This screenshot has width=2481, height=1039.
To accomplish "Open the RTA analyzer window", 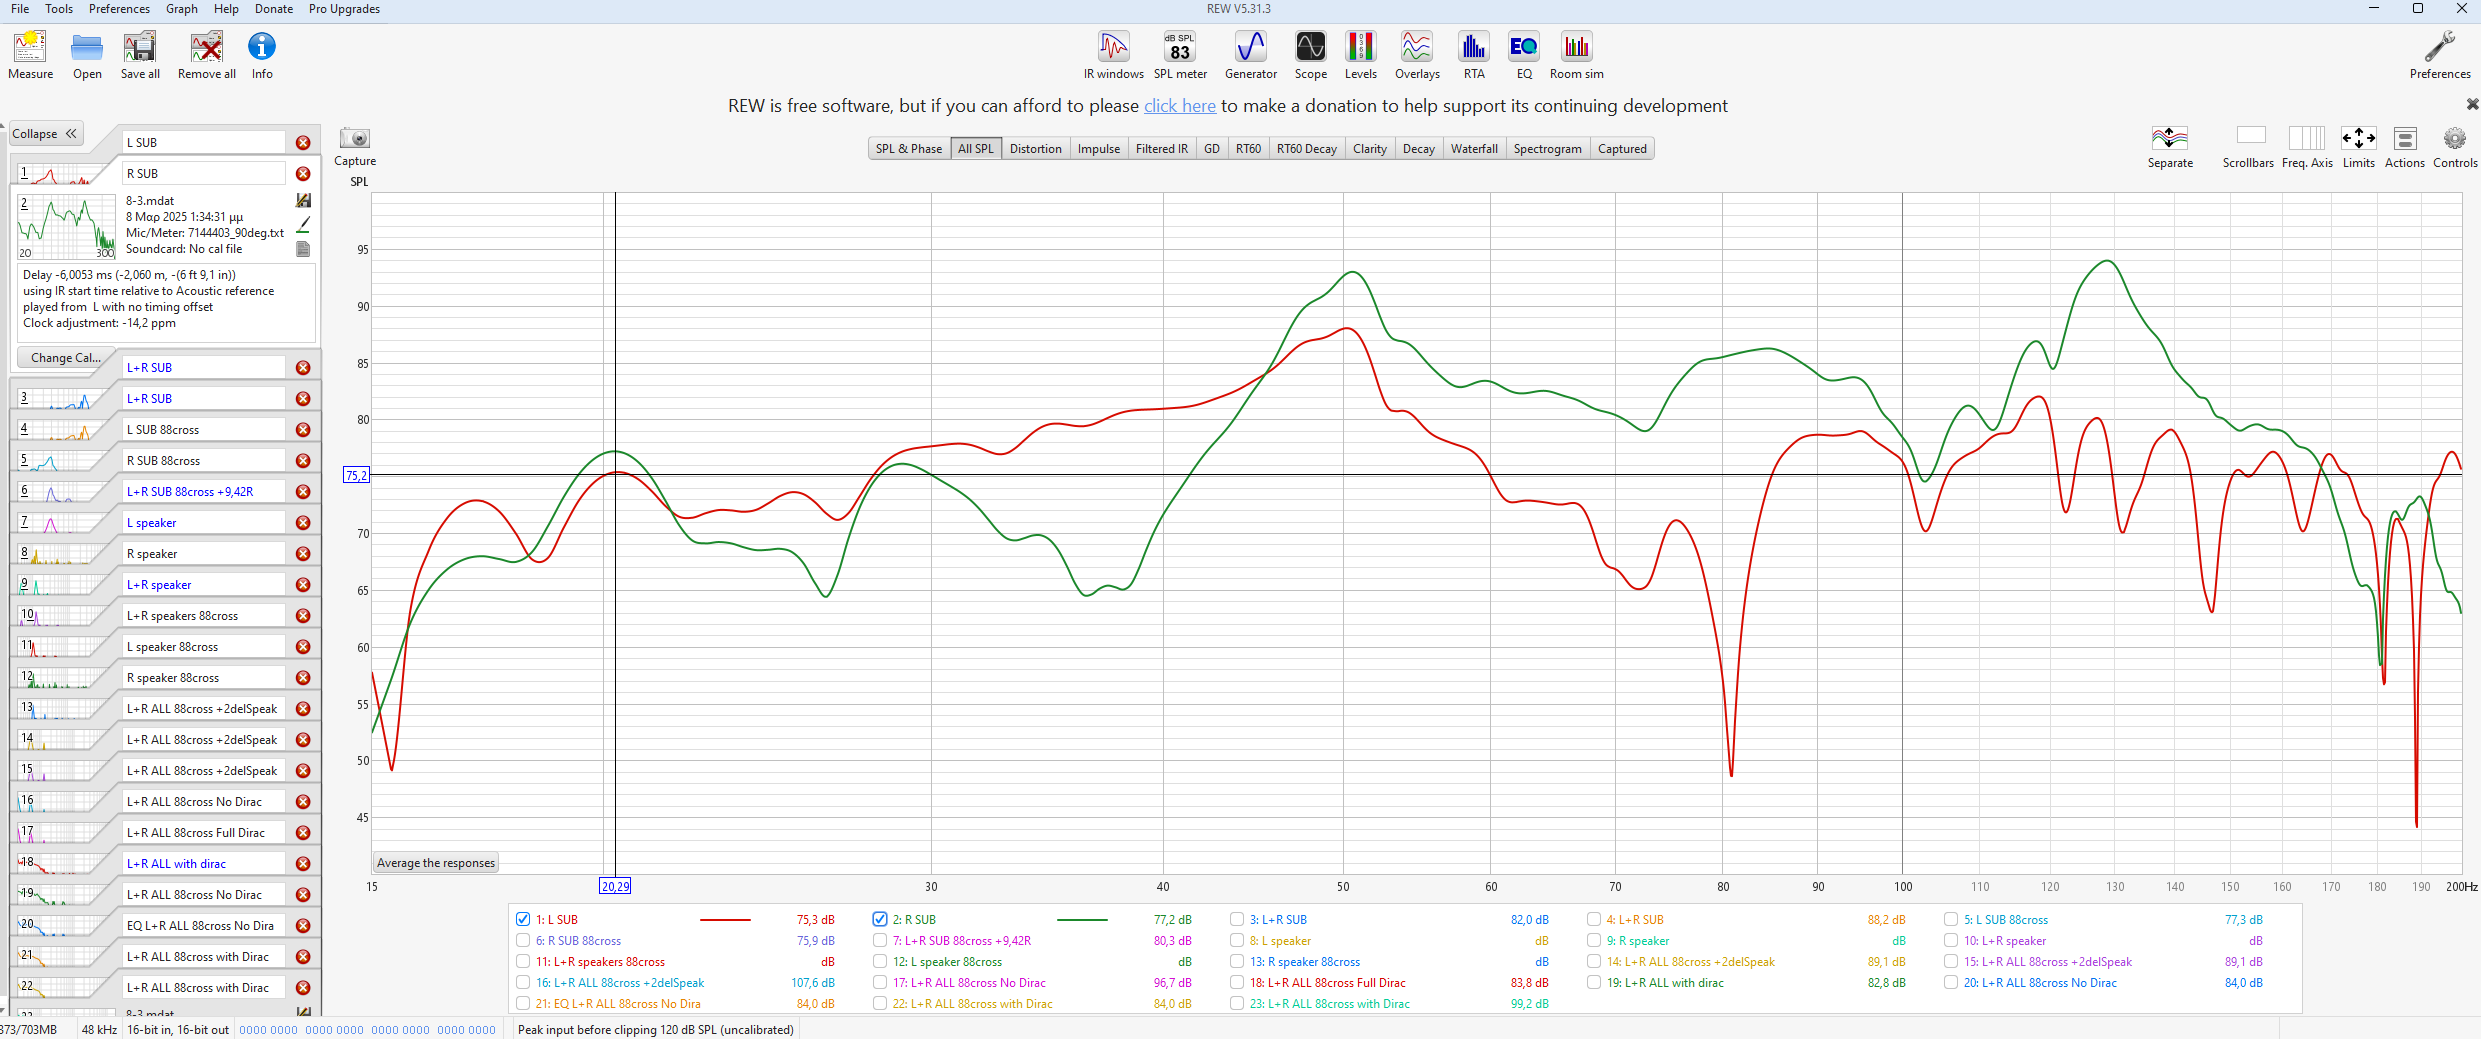I will pos(1473,54).
